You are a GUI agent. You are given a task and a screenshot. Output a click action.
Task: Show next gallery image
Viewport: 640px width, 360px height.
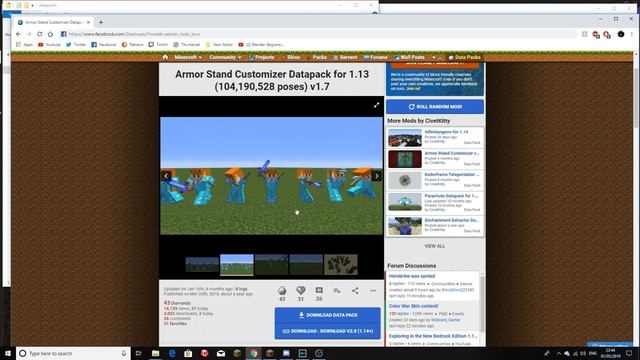point(377,176)
